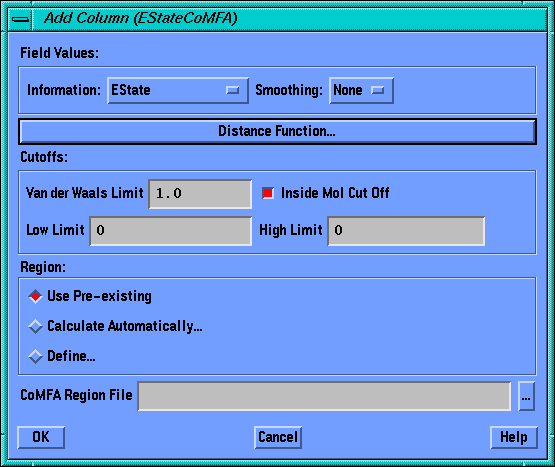The image size is (555, 467).
Task: Browse for region file with ... button
Action: tap(526, 396)
